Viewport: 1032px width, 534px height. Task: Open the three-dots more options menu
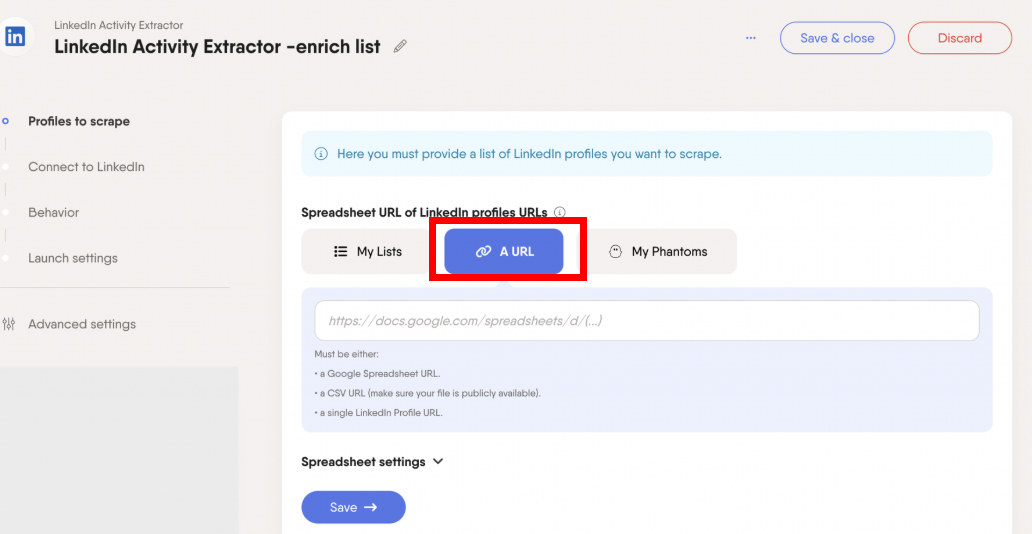(751, 38)
